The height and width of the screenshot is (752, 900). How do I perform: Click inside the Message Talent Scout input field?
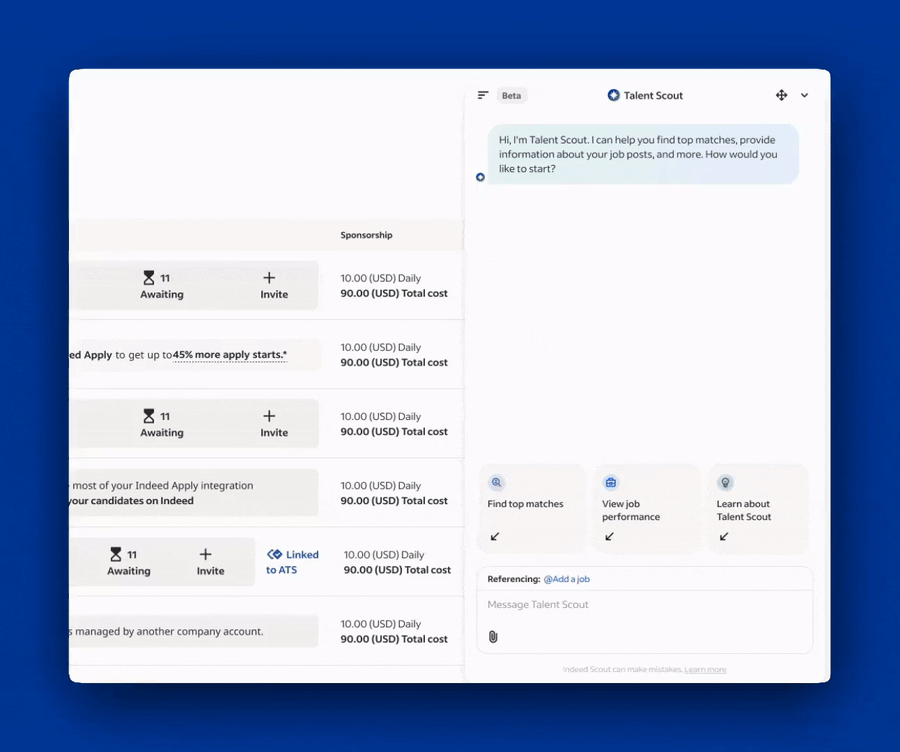(600, 604)
